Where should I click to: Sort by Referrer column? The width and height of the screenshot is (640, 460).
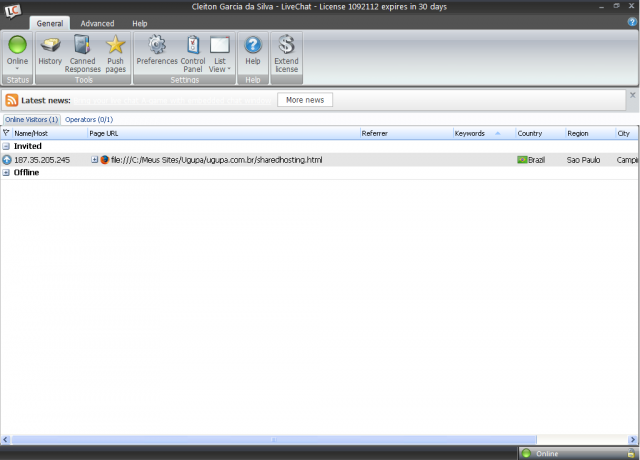point(406,133)
